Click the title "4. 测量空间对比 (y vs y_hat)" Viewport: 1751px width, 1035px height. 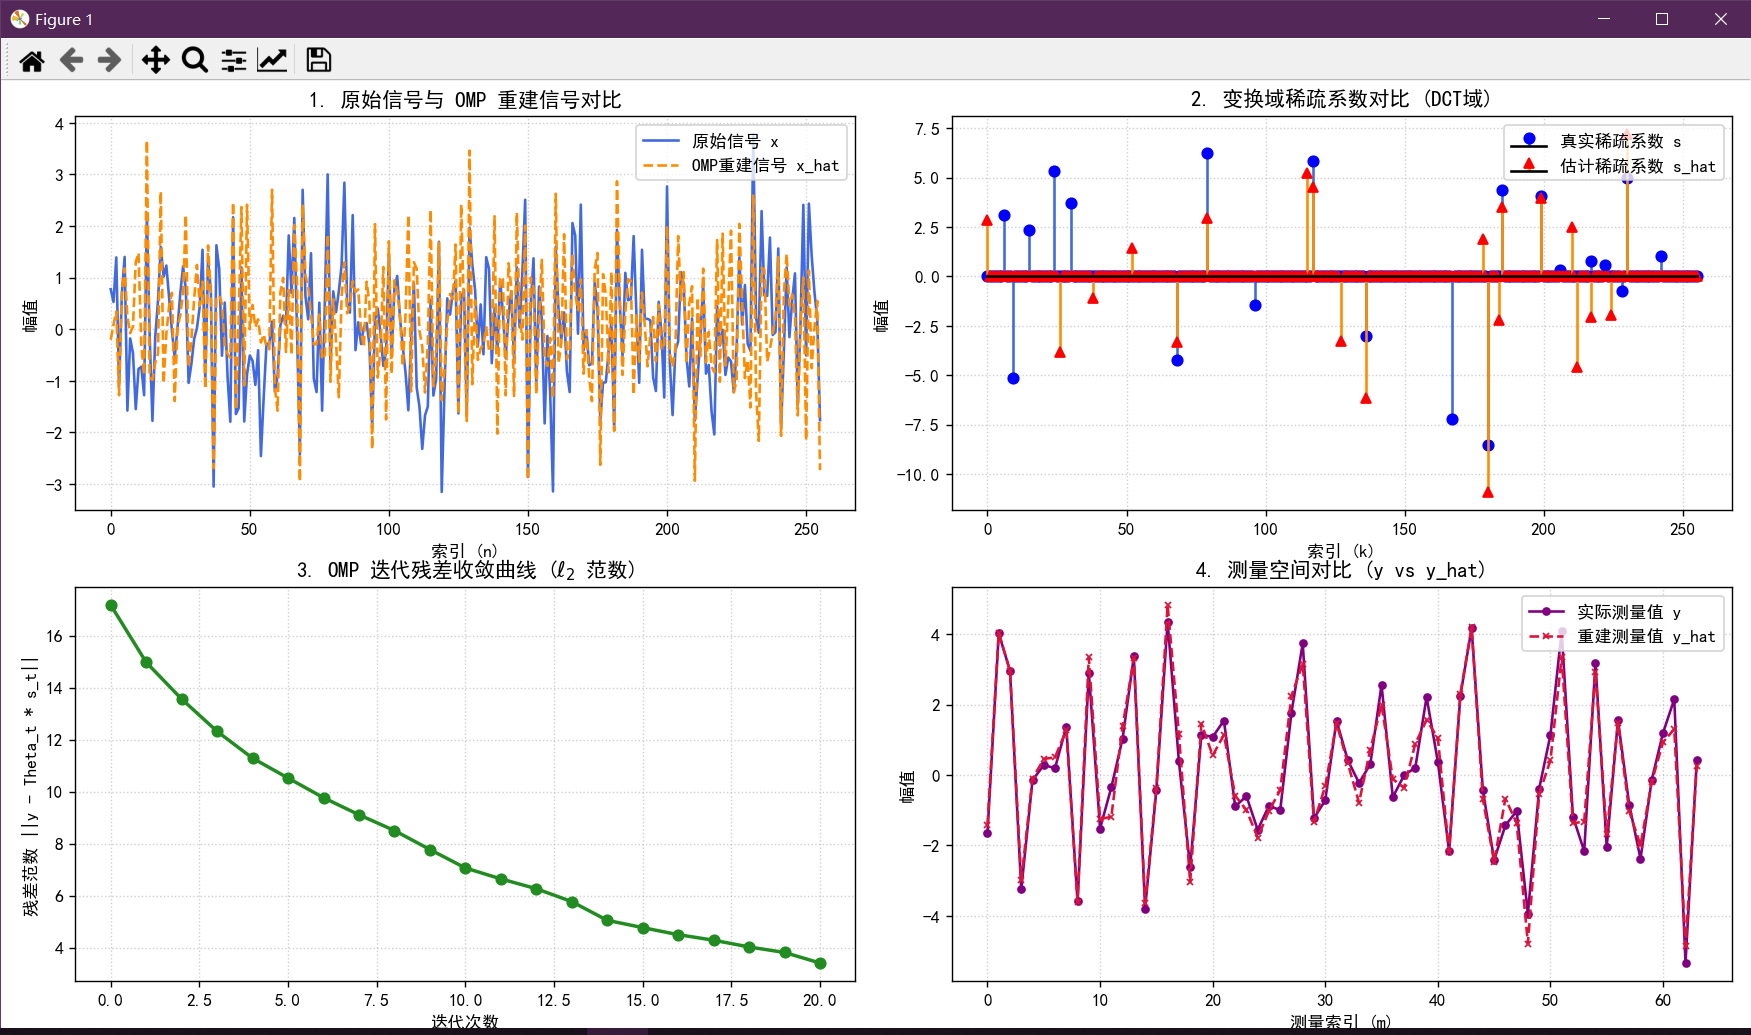point(1341,570)
